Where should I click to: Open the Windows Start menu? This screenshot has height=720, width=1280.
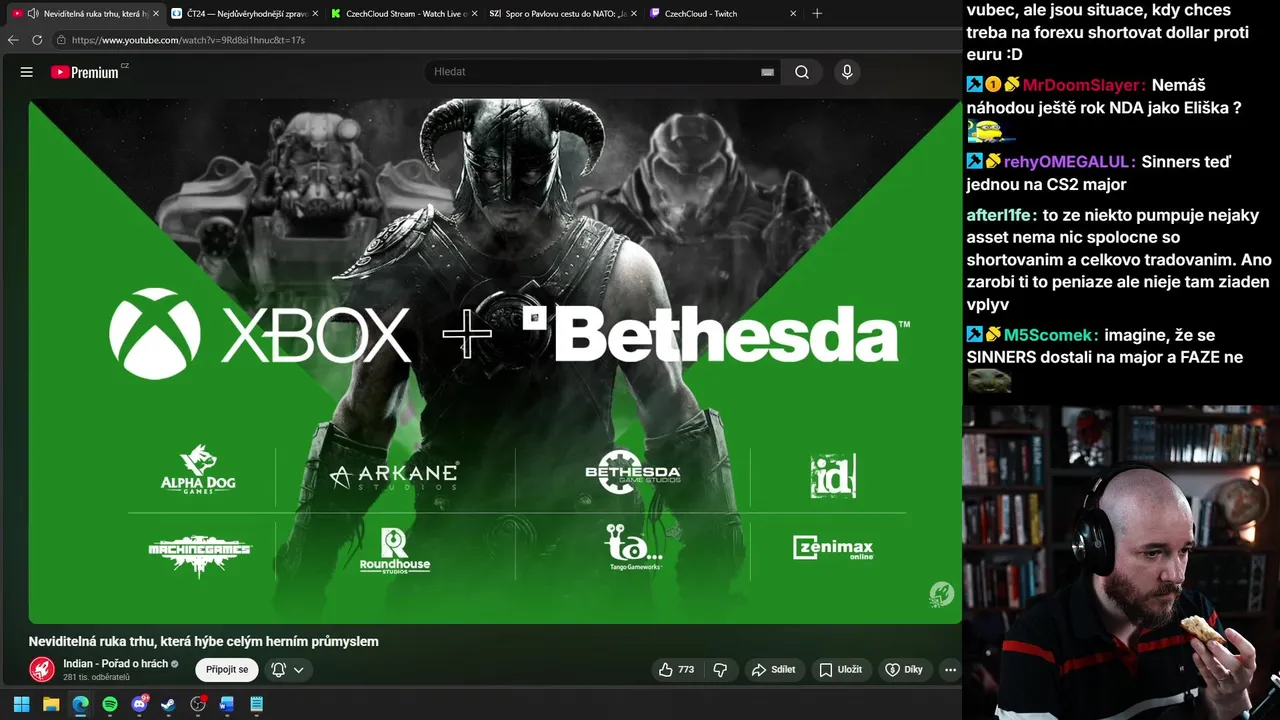point(21,704)
